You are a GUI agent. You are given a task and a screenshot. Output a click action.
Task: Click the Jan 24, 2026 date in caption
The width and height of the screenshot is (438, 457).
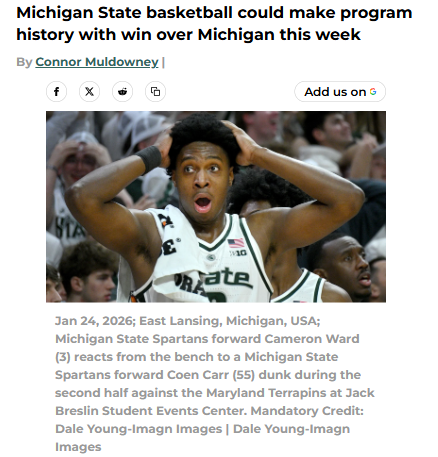click(94, 321)
